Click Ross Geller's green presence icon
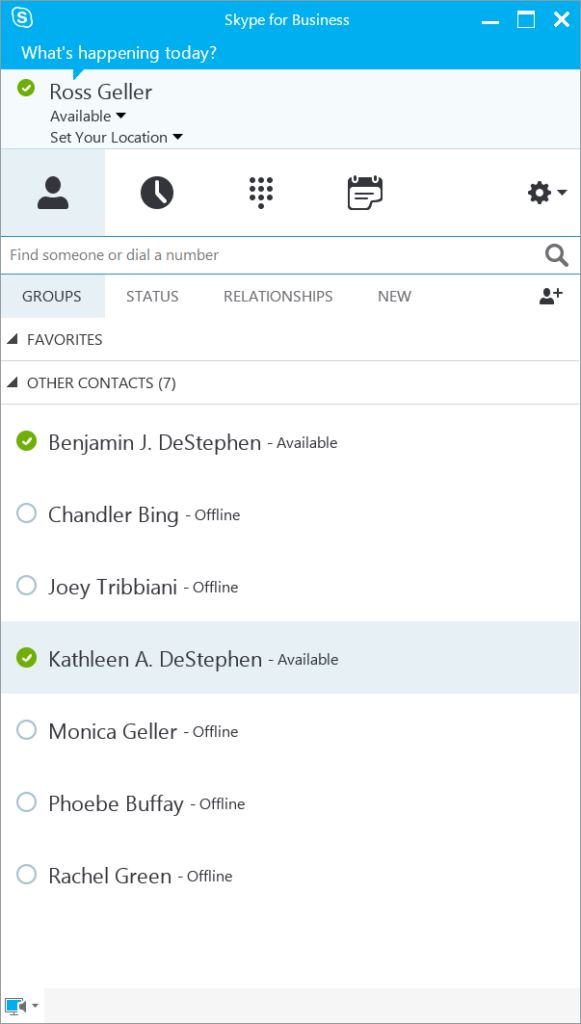The height and width of the screenshot is (1024, 581). [26, 87]
